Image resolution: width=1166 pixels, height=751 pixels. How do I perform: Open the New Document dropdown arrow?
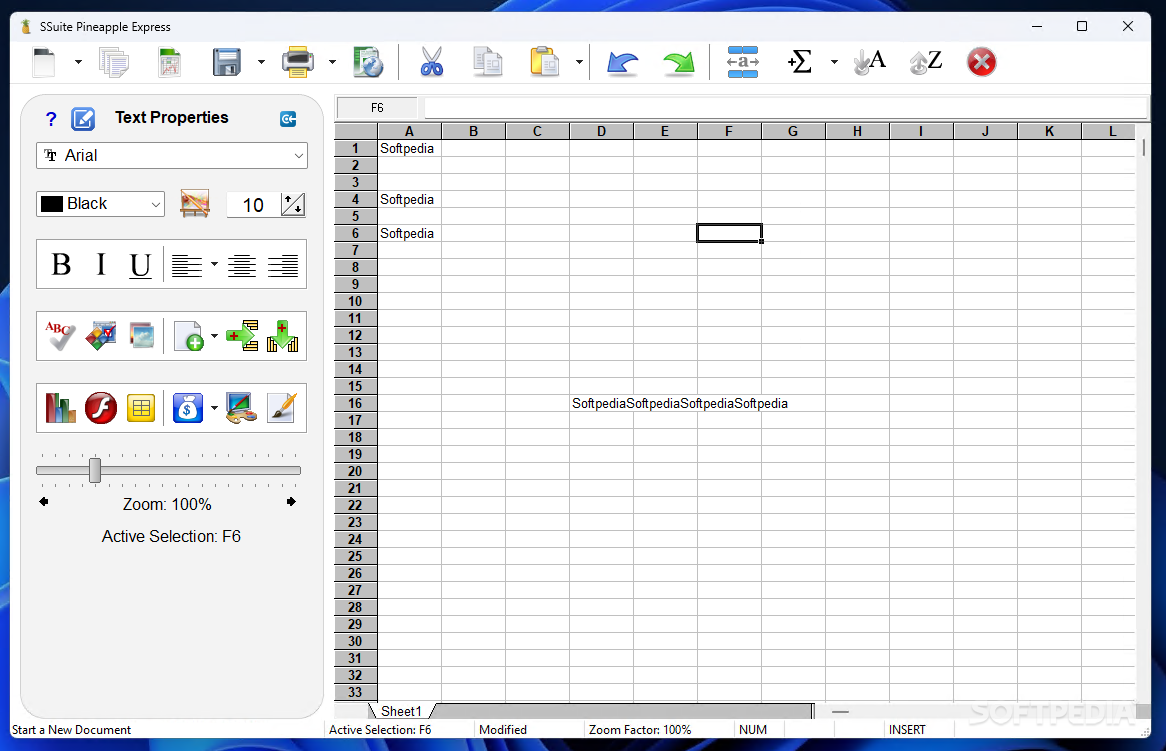pyautogui.click(x=78, y=62)
